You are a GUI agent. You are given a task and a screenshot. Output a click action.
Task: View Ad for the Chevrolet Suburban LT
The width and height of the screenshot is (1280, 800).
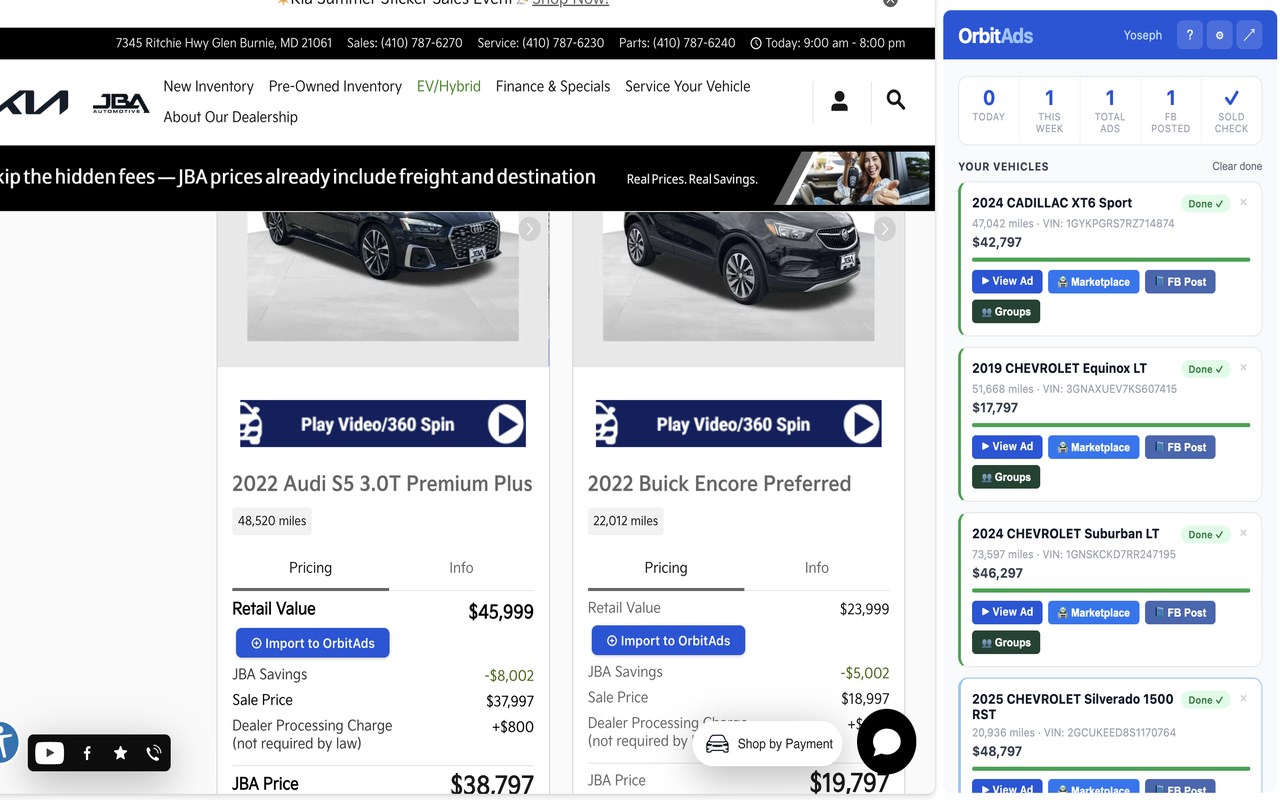pyautogui.click(x=1007, y=612)
